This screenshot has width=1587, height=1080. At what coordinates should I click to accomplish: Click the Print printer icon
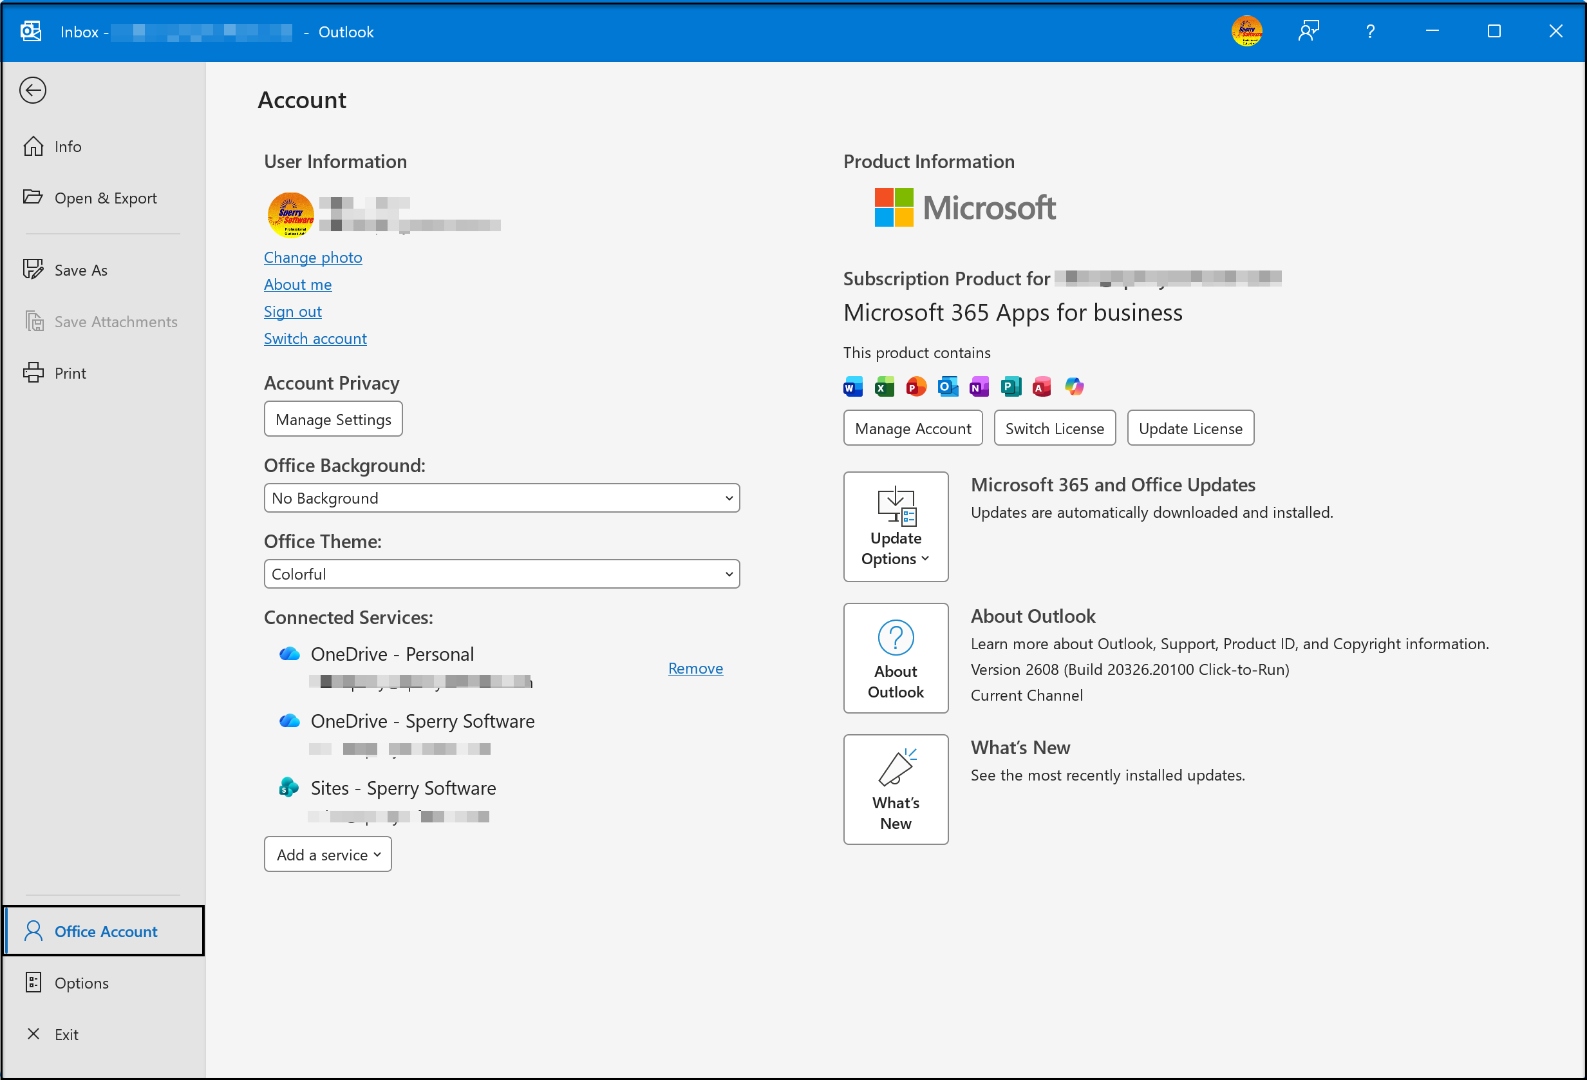[x=33, y=373]
